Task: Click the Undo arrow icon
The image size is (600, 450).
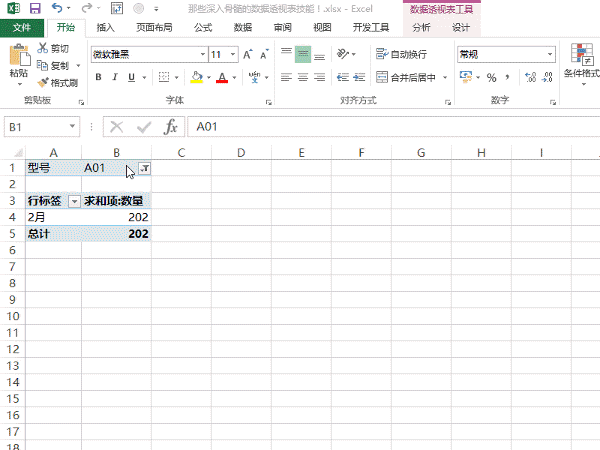Action: (56, 8)
